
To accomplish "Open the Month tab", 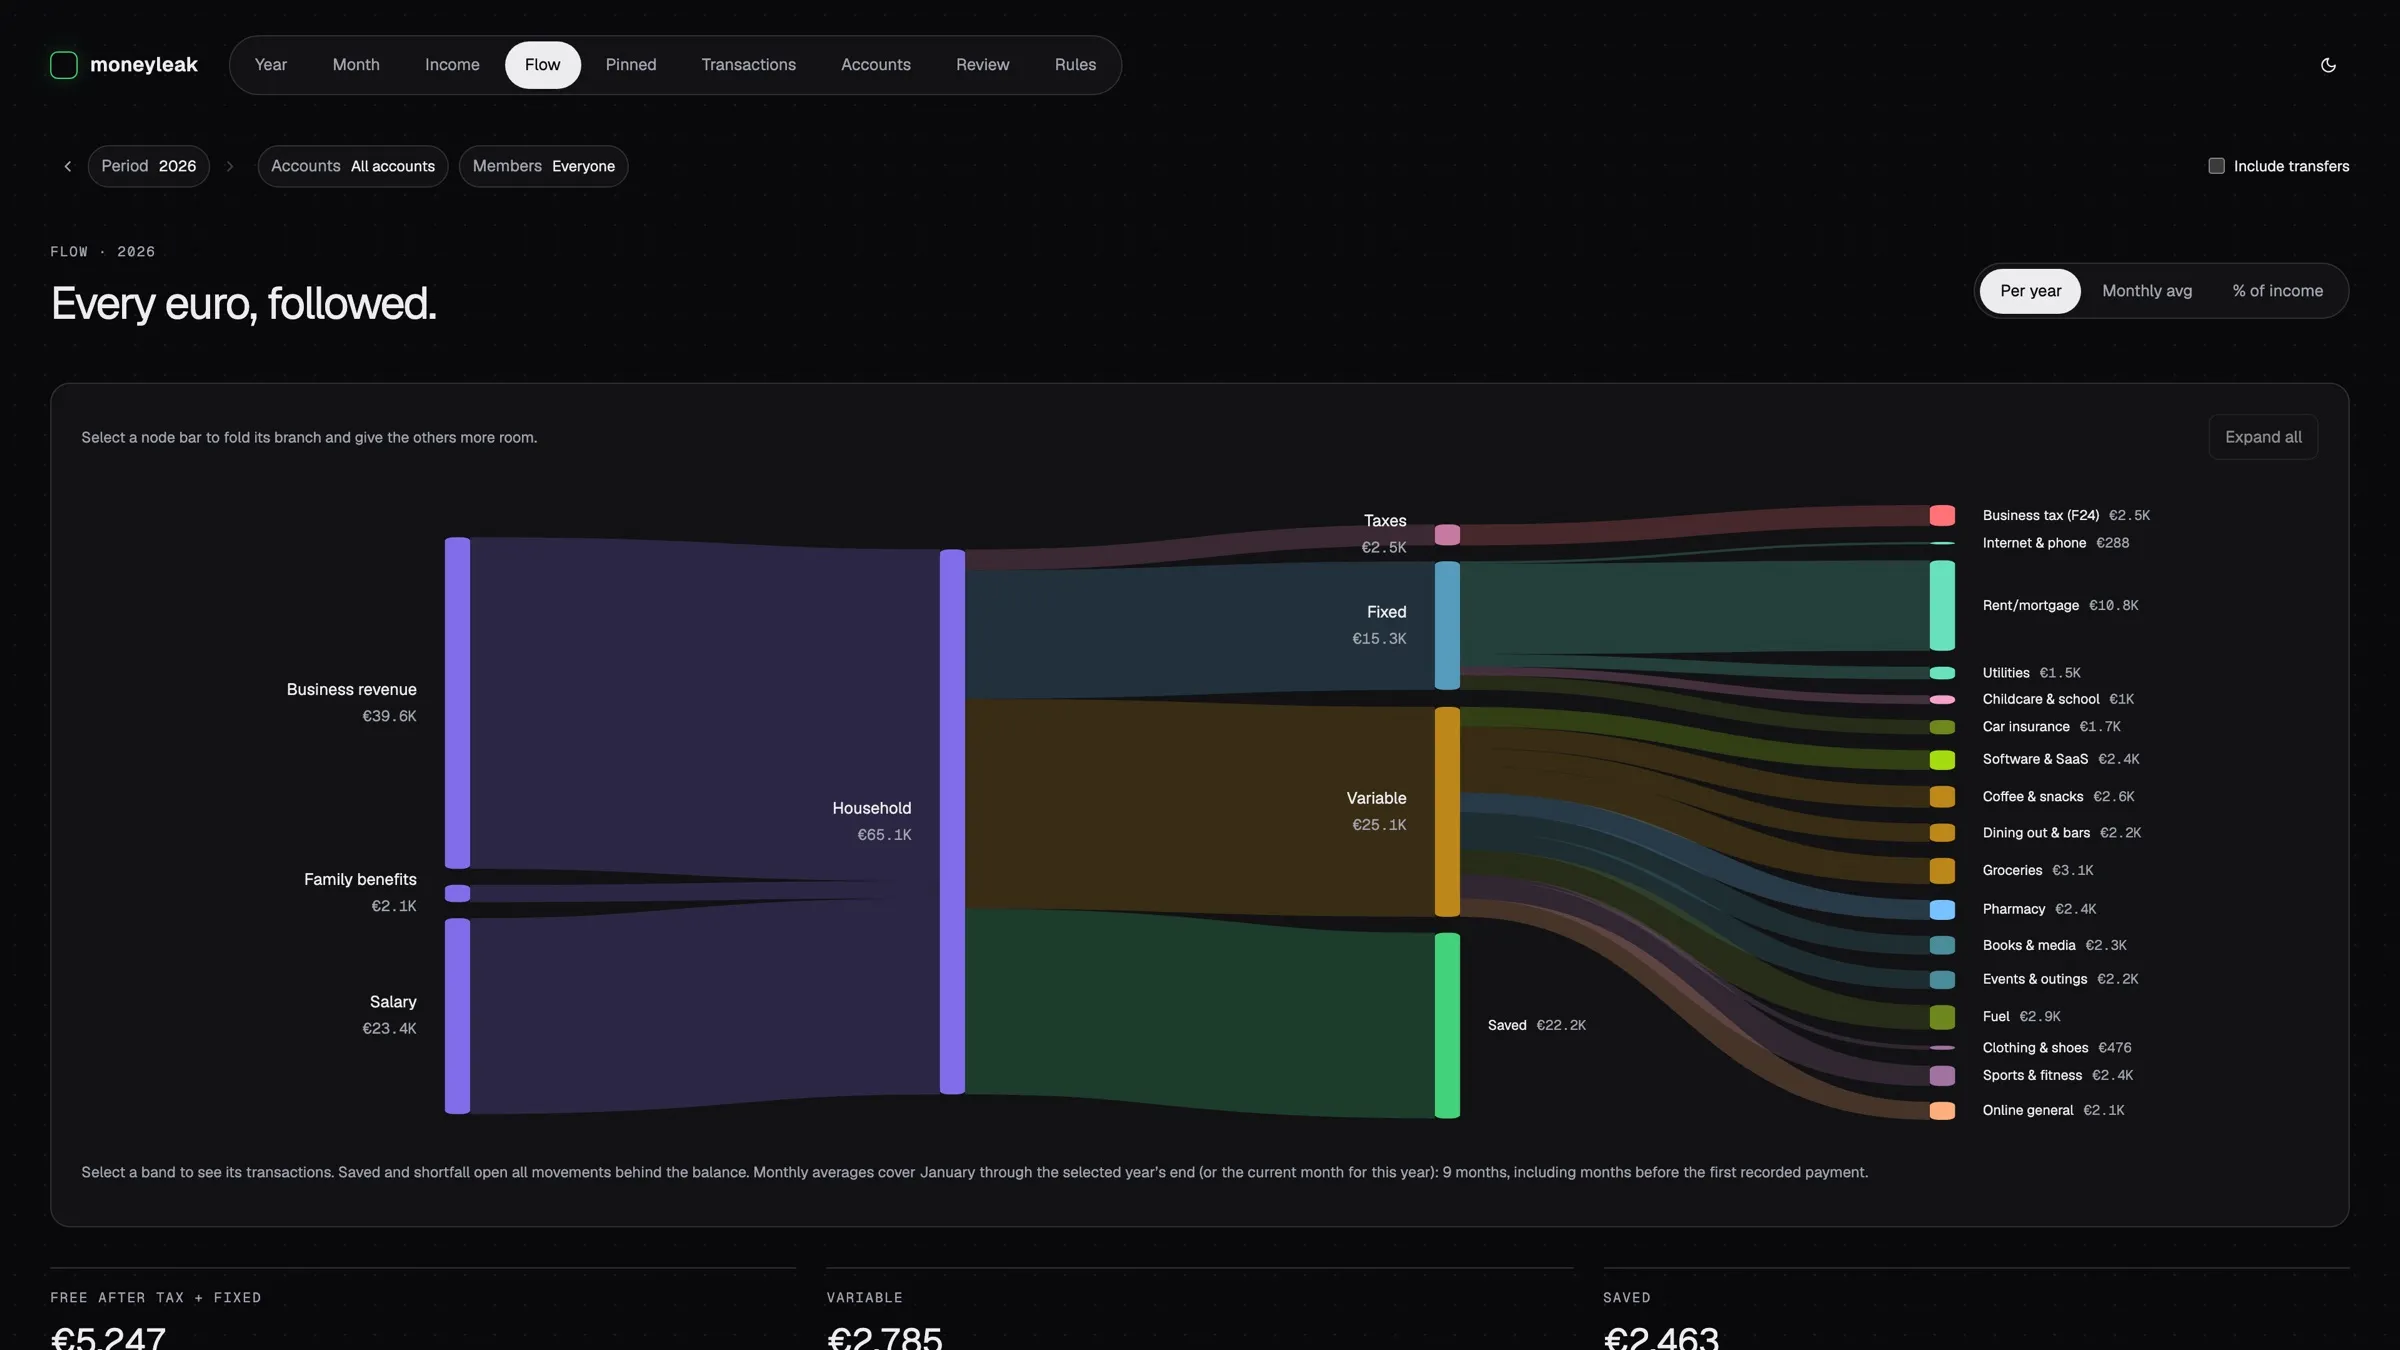I will (356, 65).
